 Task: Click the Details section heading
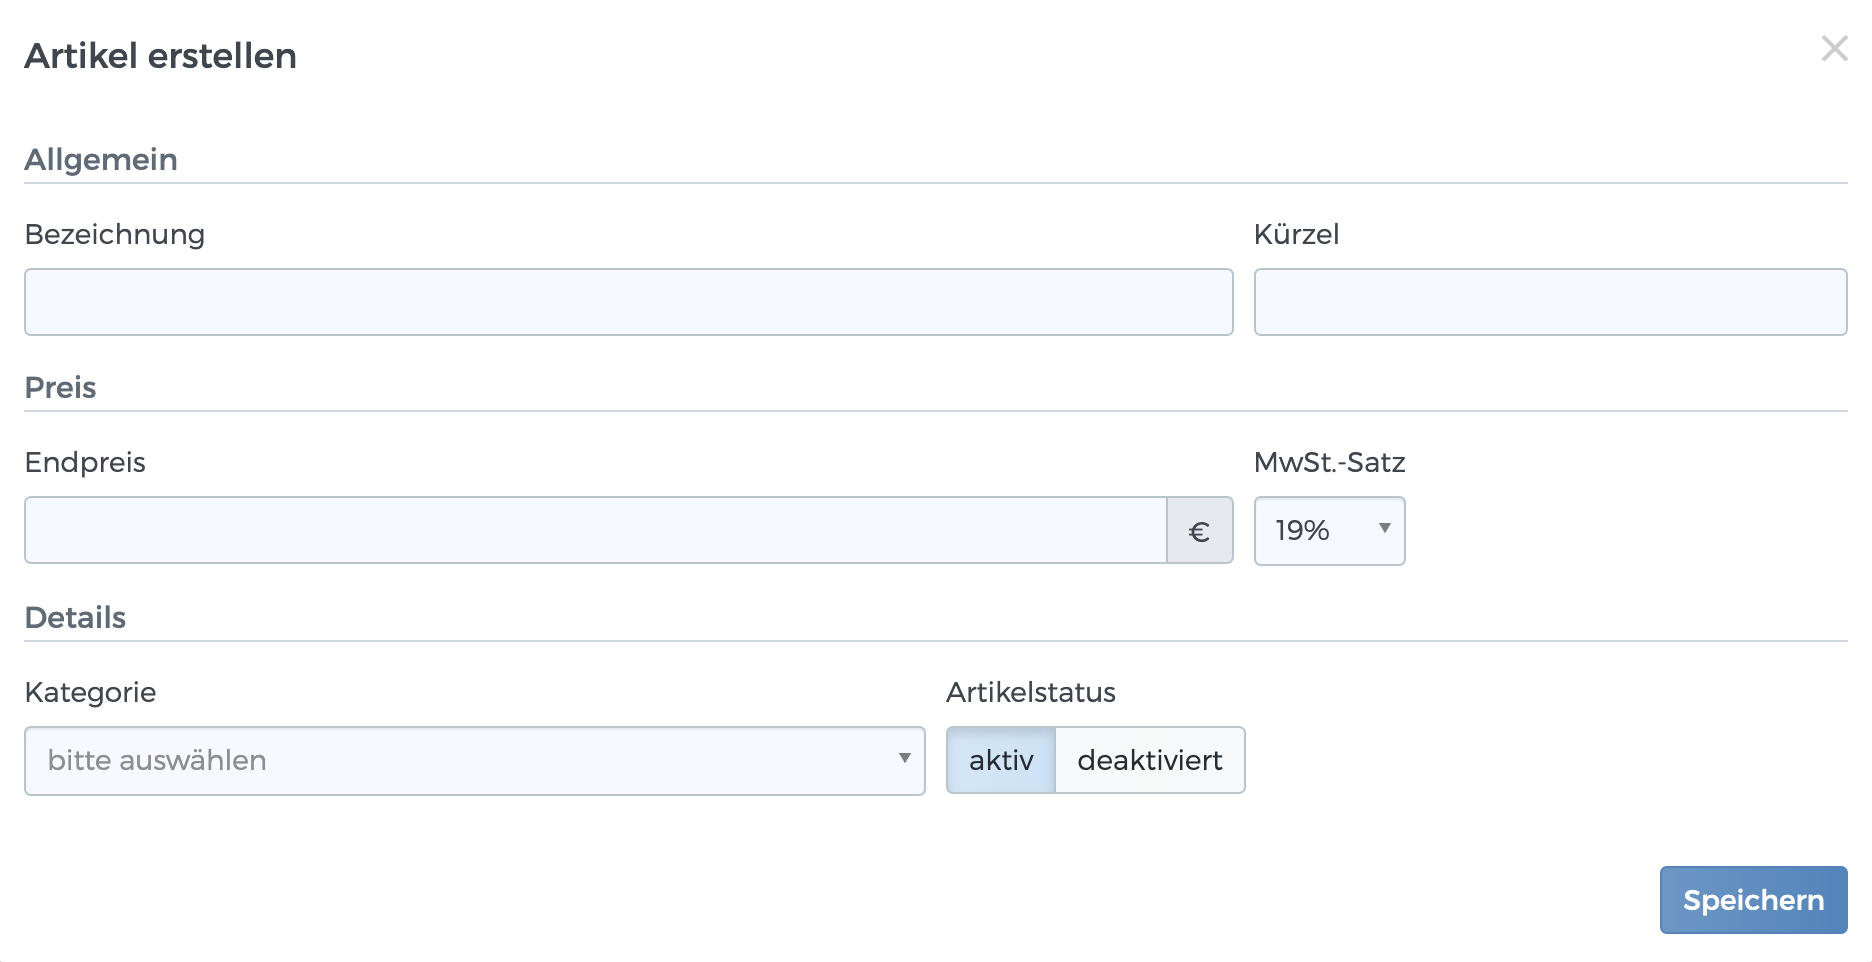point(75,618)
